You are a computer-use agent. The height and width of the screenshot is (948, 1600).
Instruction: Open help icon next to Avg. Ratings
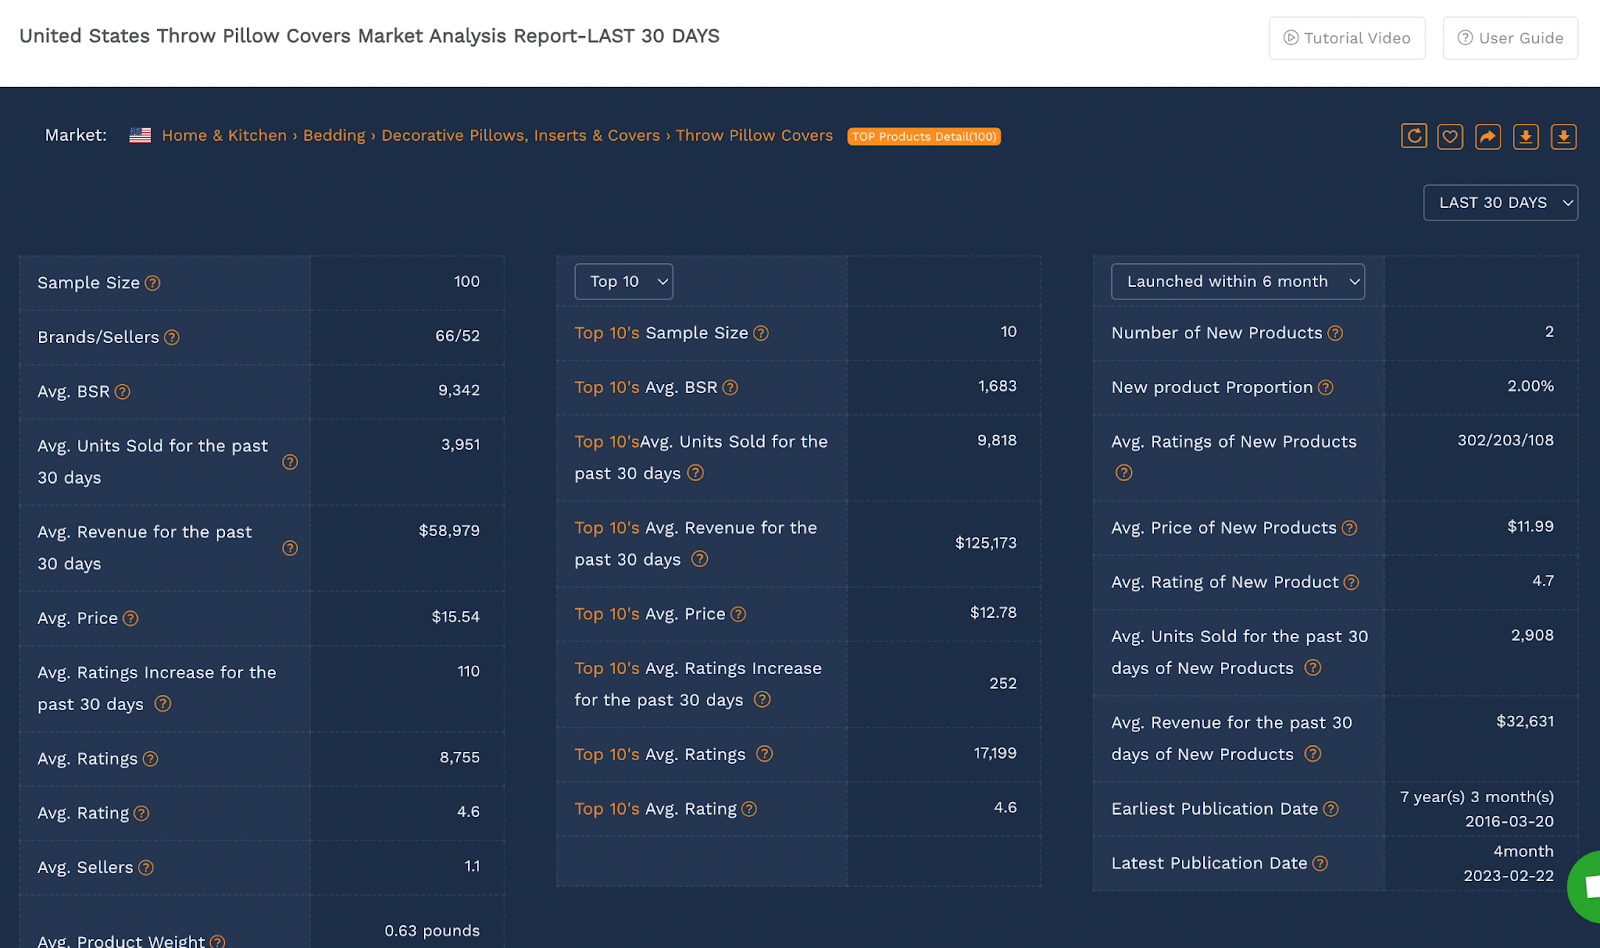pos(150,759)
